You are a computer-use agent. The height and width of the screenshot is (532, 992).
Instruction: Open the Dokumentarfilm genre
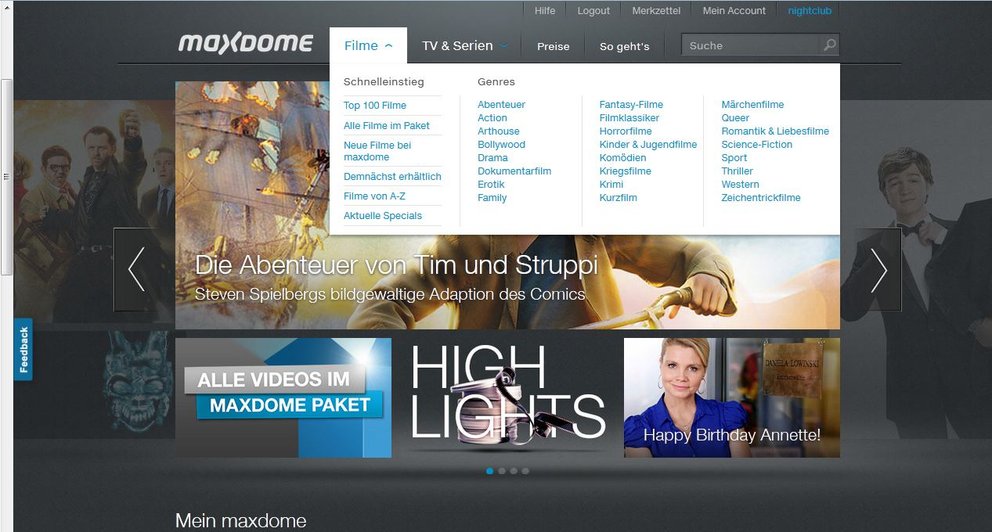point(514,171)
